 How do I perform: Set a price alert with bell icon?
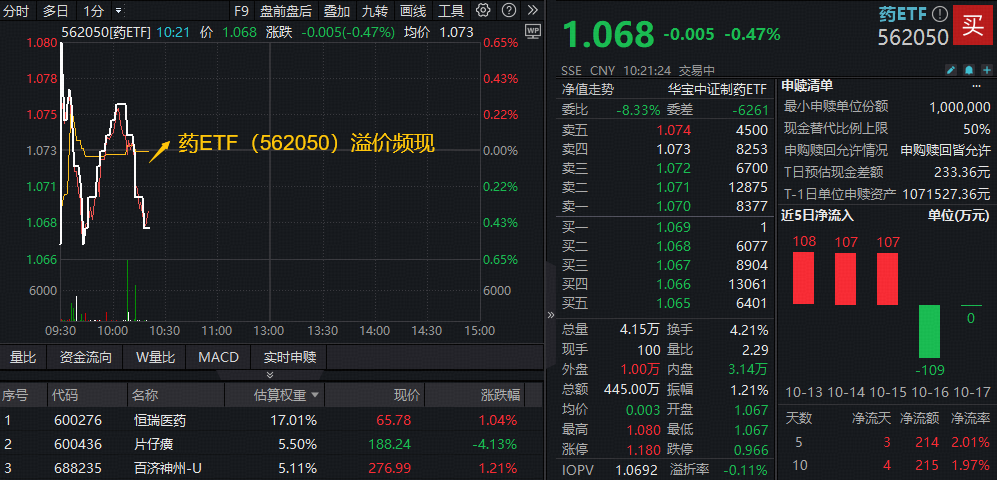[x=967, y=70]
